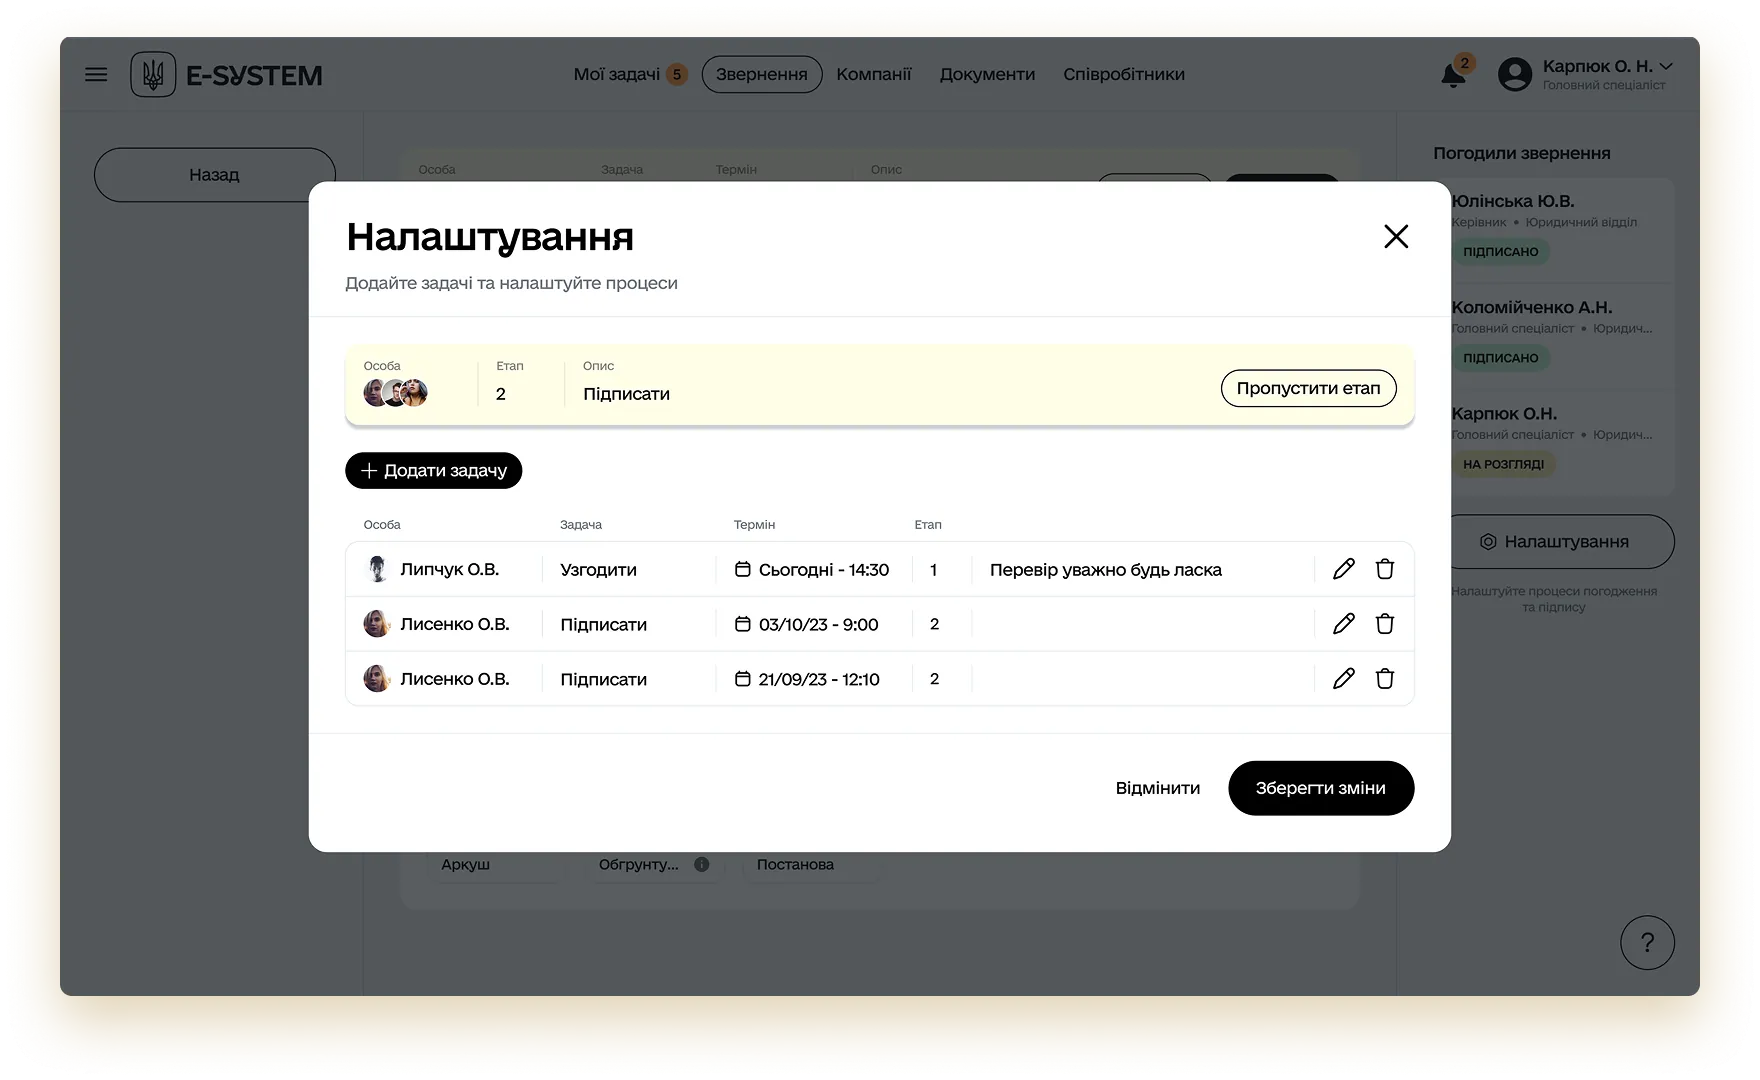The height and width of the screenshot is (1080, 1760).
Task: Edit the Липчук О.В. task row
Action: click(1344, 569)
